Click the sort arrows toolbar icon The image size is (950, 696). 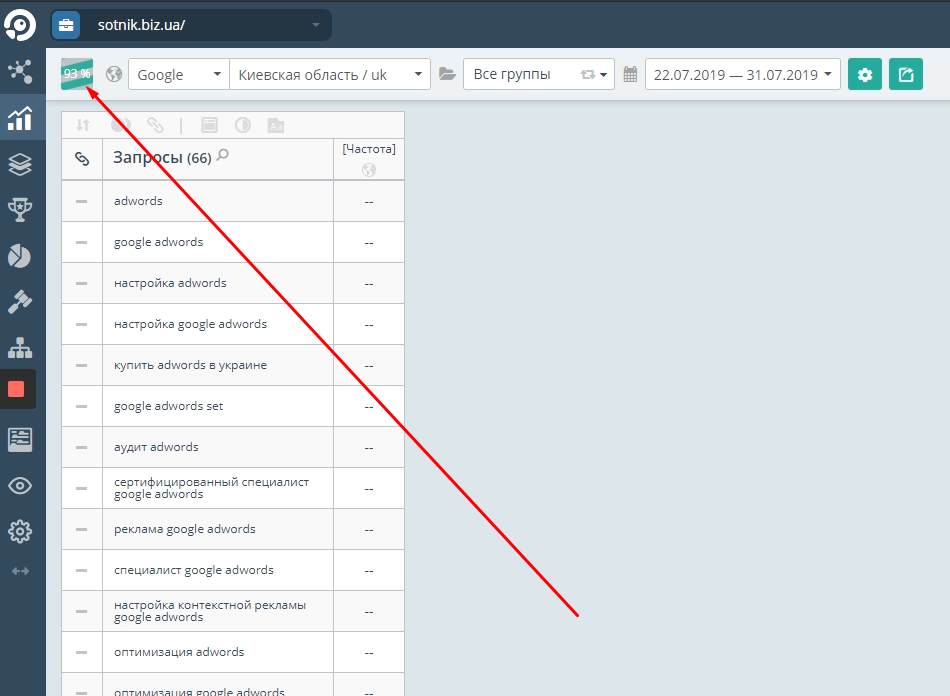[x=83, y=125]
